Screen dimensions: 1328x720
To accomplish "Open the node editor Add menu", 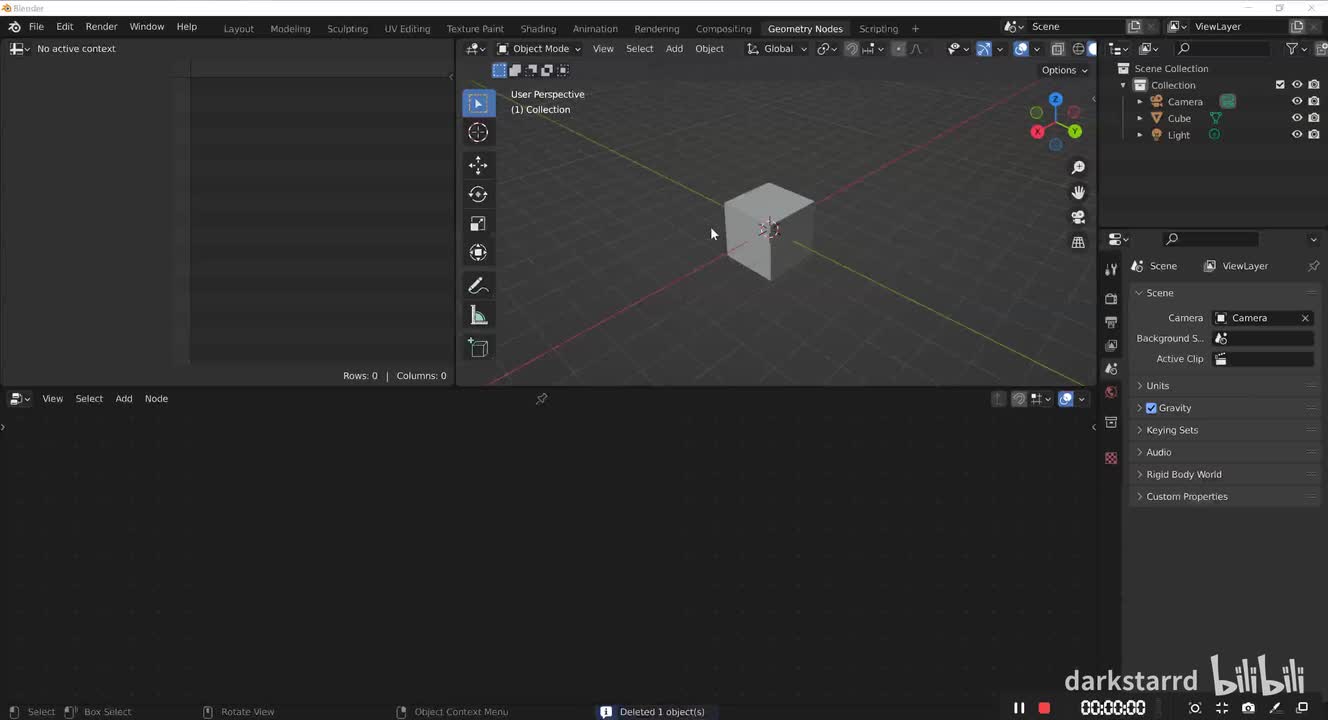I will tap(124, 399).
